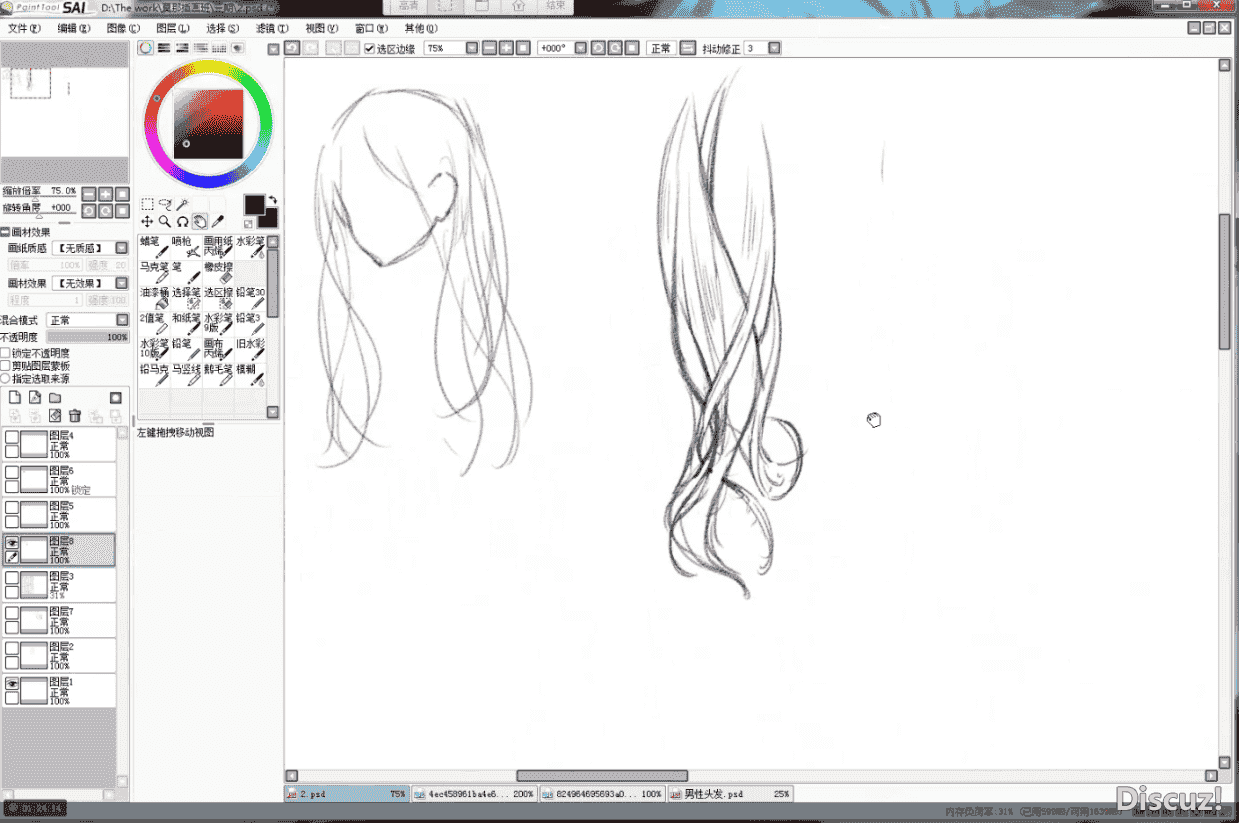The width and height of the screenshot is (1239, 823).
Task: Pick the eyedropper color picker tool
Action: coord(218,221)
